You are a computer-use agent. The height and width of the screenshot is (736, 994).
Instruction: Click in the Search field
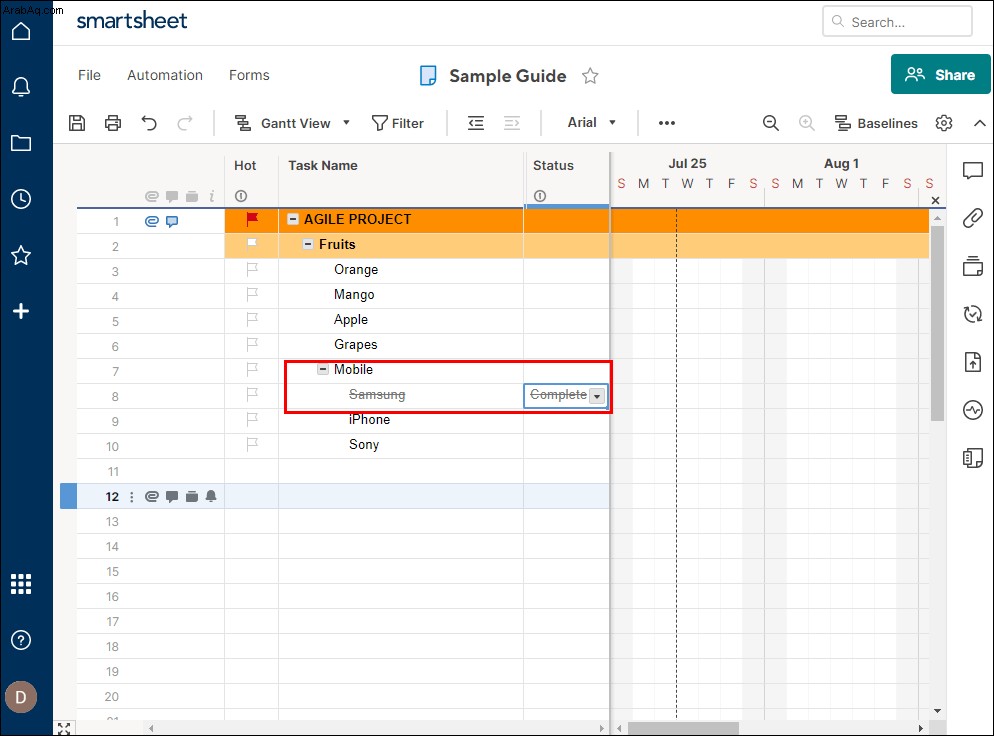click(x=897, y=22)
